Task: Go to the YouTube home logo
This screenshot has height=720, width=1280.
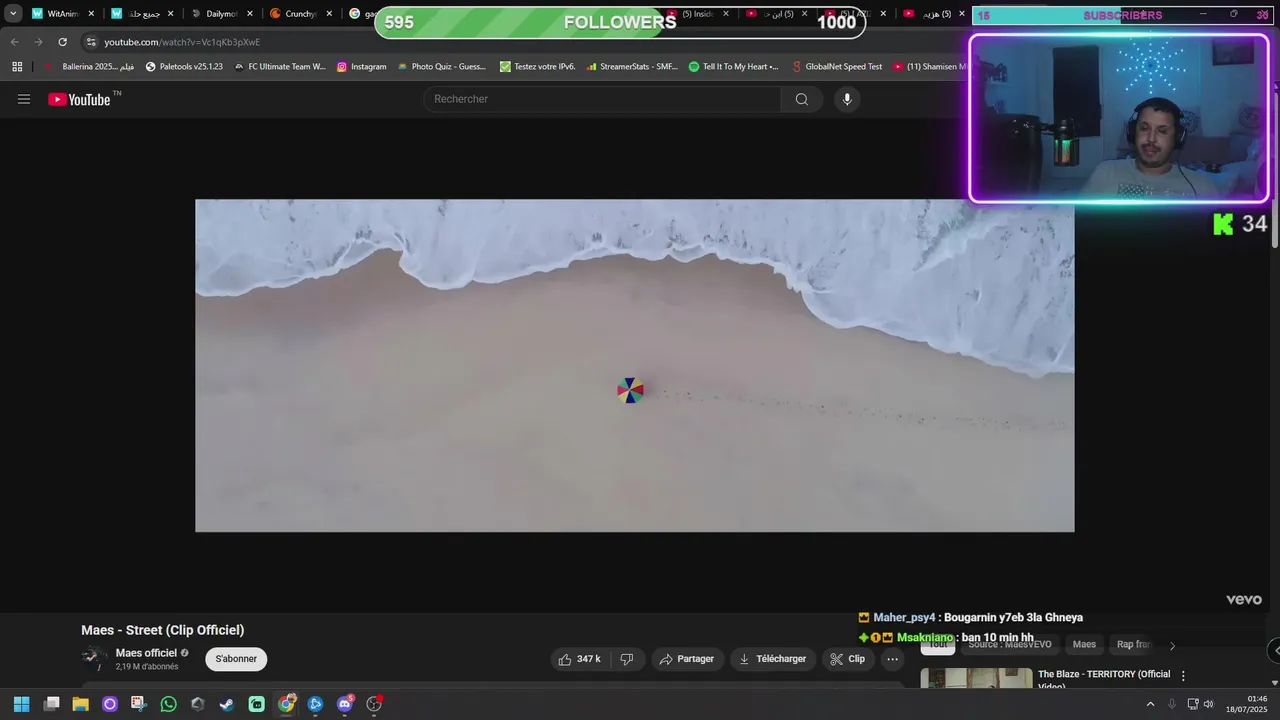Action: point(79,99)
